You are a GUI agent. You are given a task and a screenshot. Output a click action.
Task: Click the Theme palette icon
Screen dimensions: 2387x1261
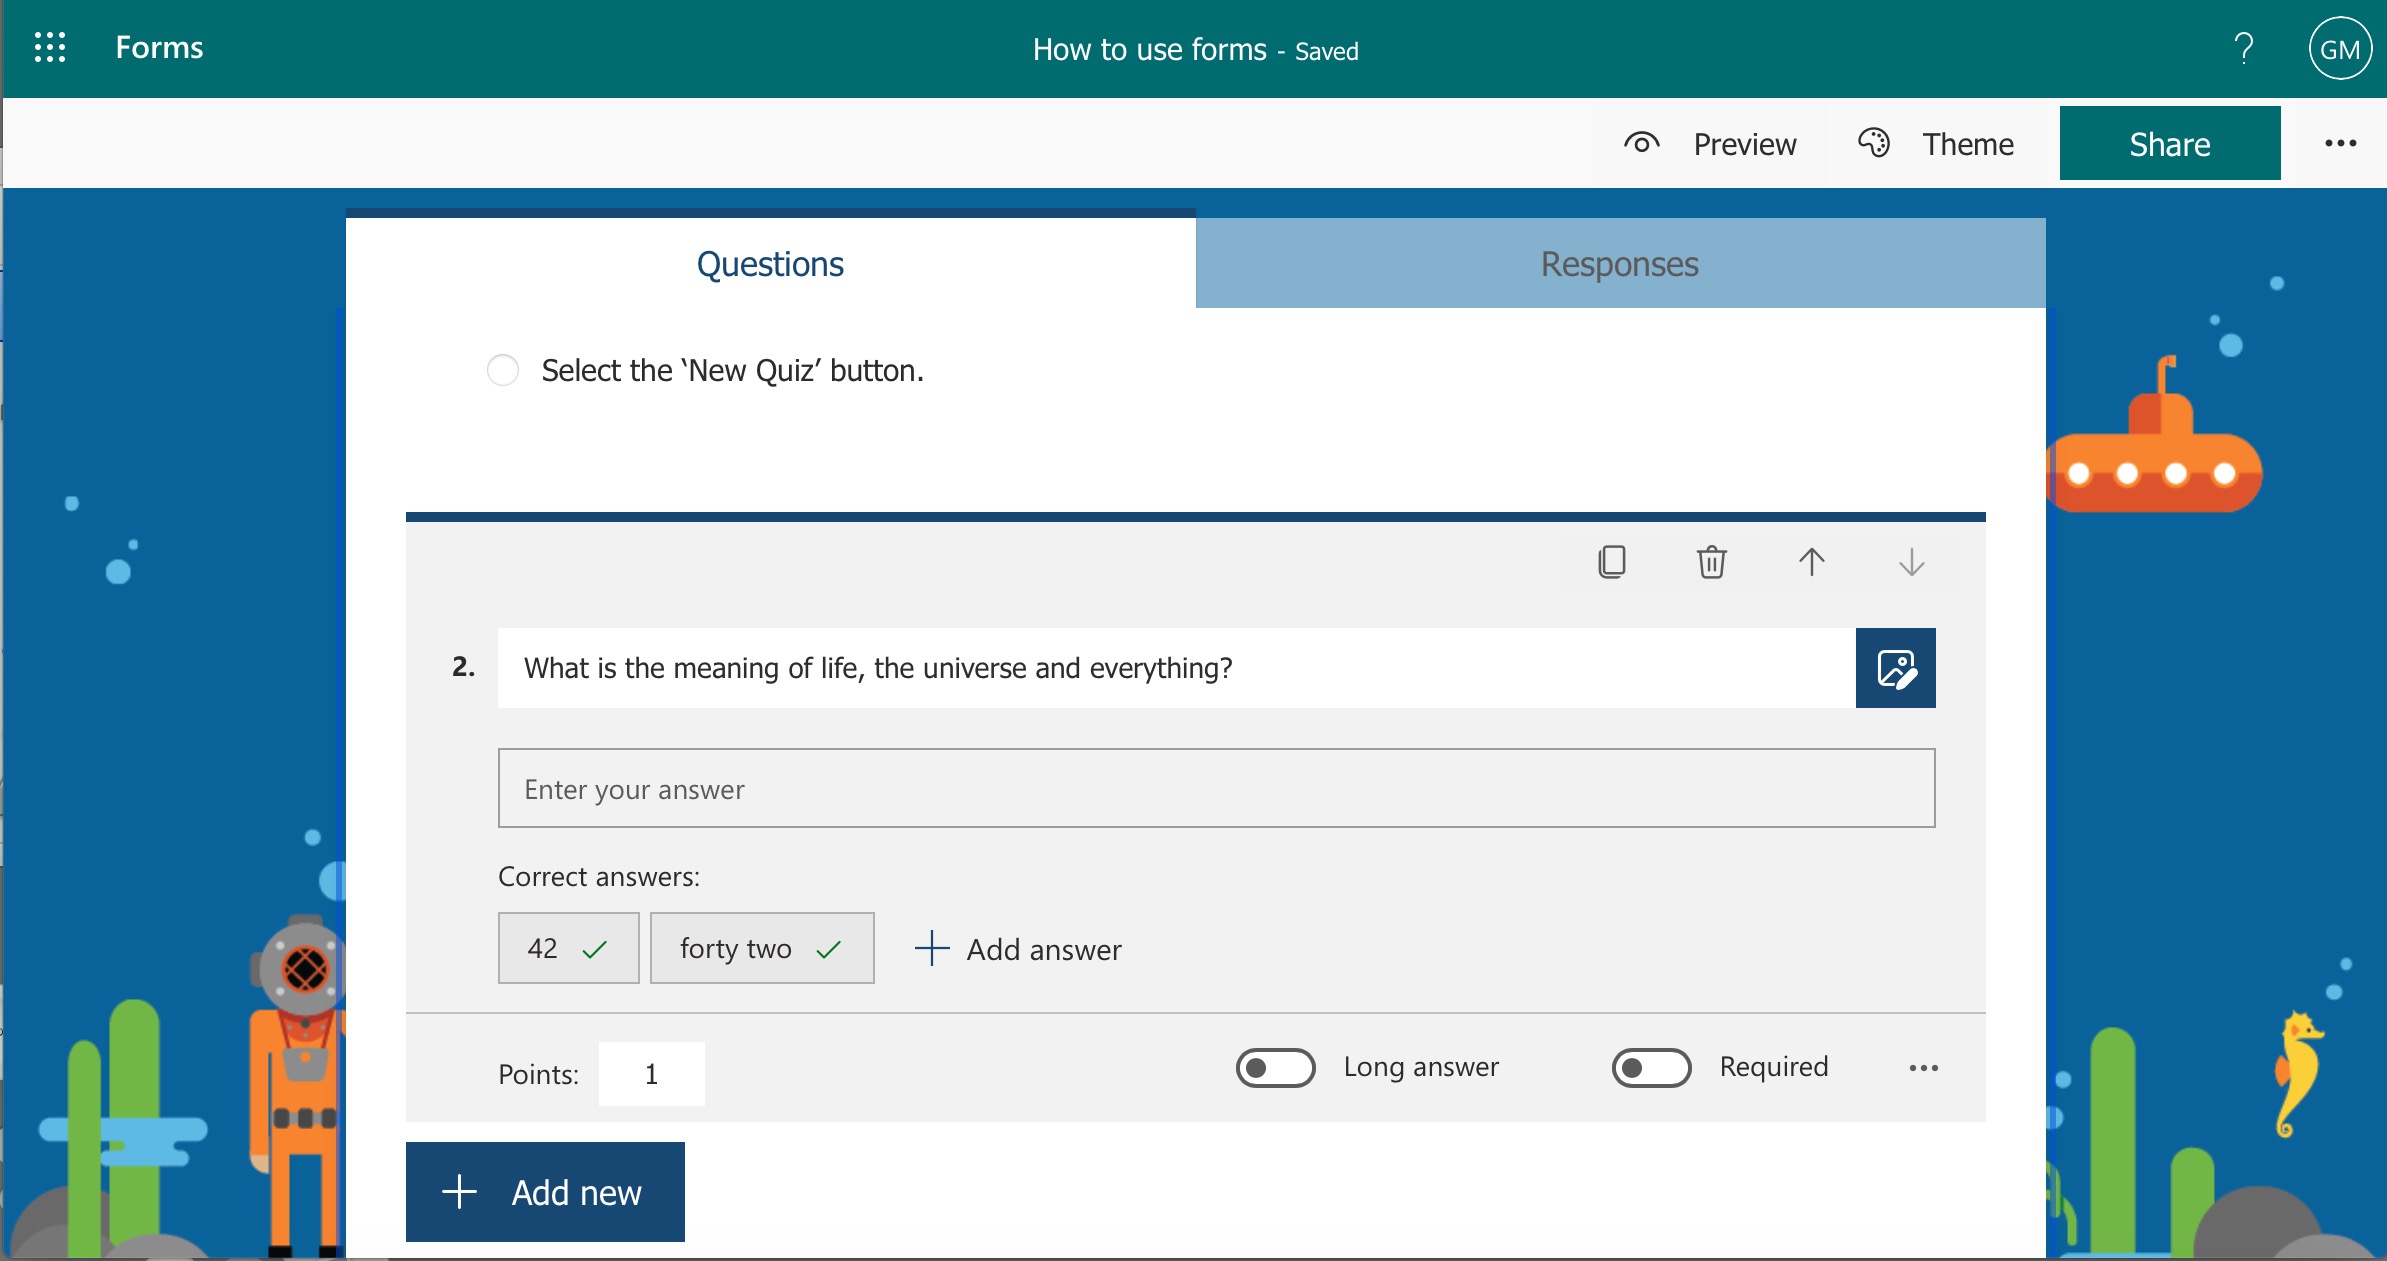click(1873, 143)
